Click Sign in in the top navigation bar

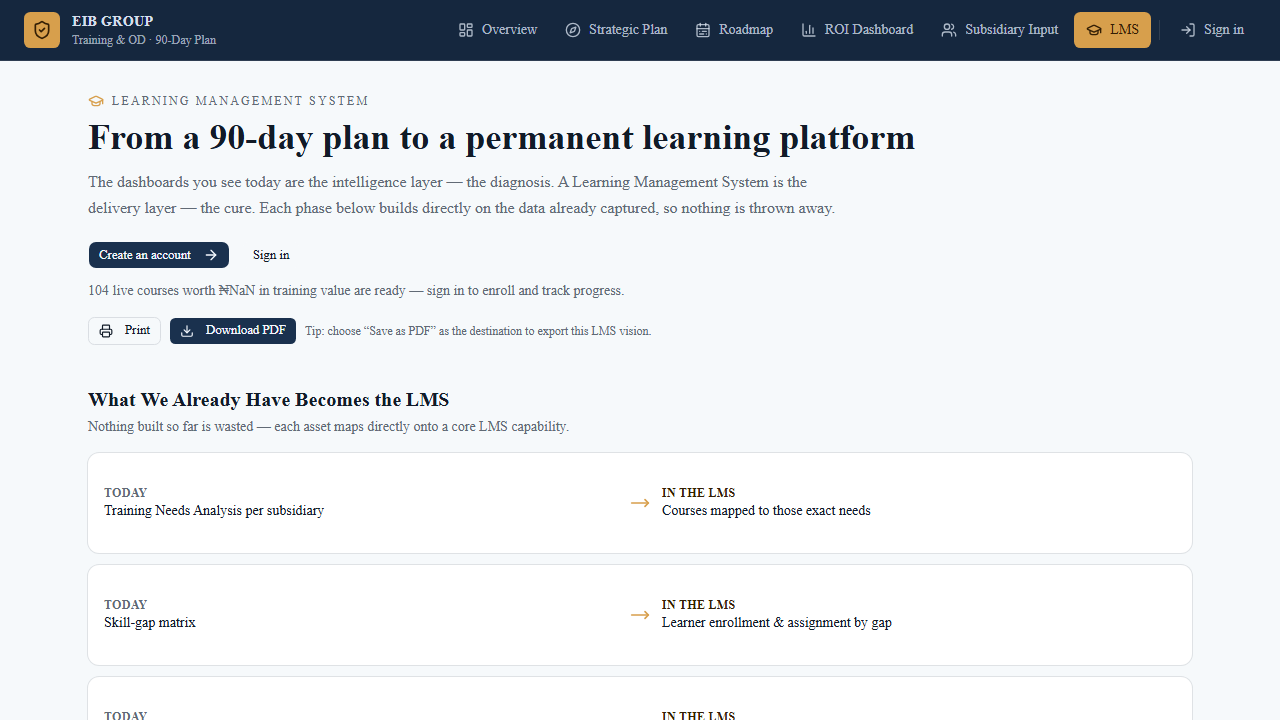pos(1212,30)
